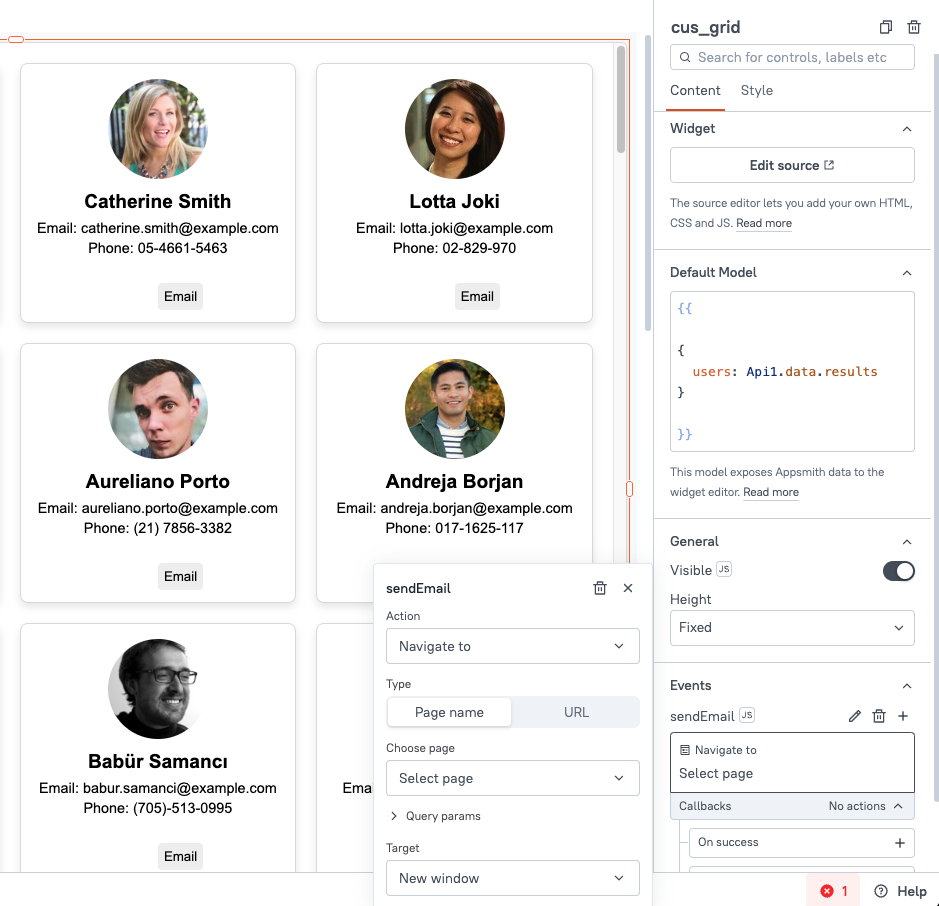The width and height of the screenshot is (939, 906).
Task: Click the Email button on Catherine Smith's card
Action: click(180, 296)
